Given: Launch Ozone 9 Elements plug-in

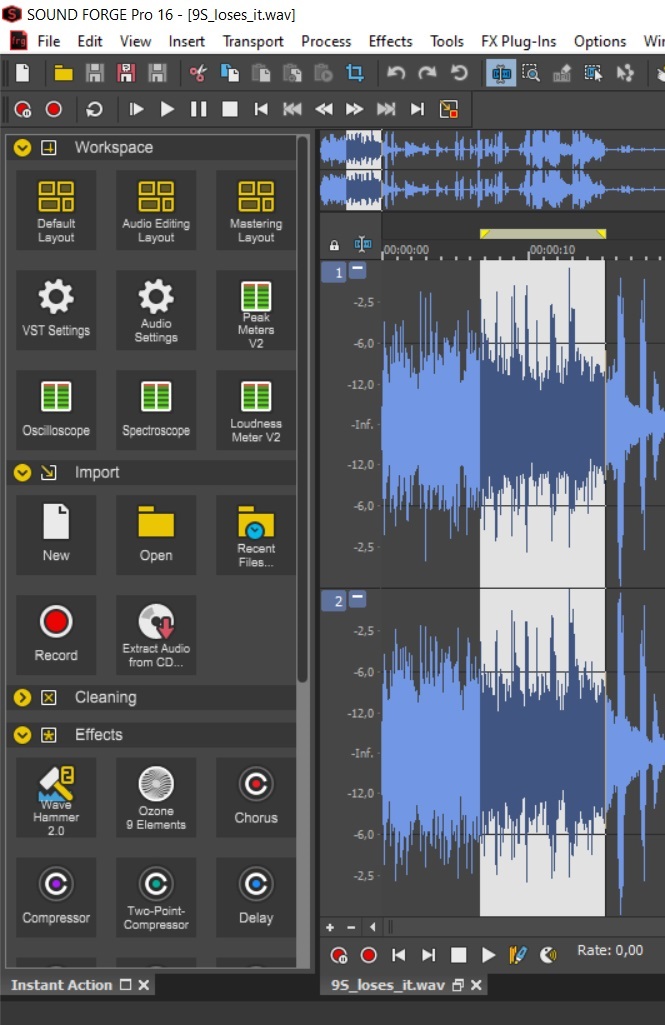Looking at the screenshot, I should tap(156, 796).
